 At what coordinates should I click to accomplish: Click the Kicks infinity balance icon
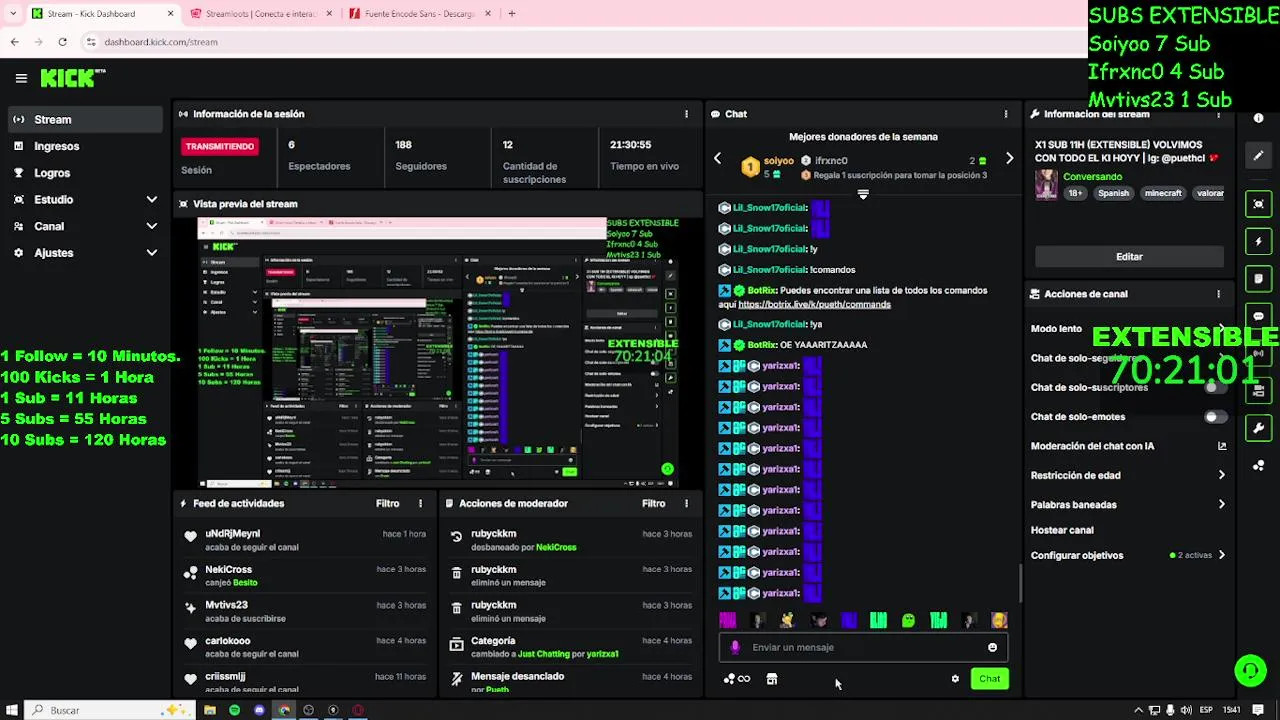click(737, 679)
